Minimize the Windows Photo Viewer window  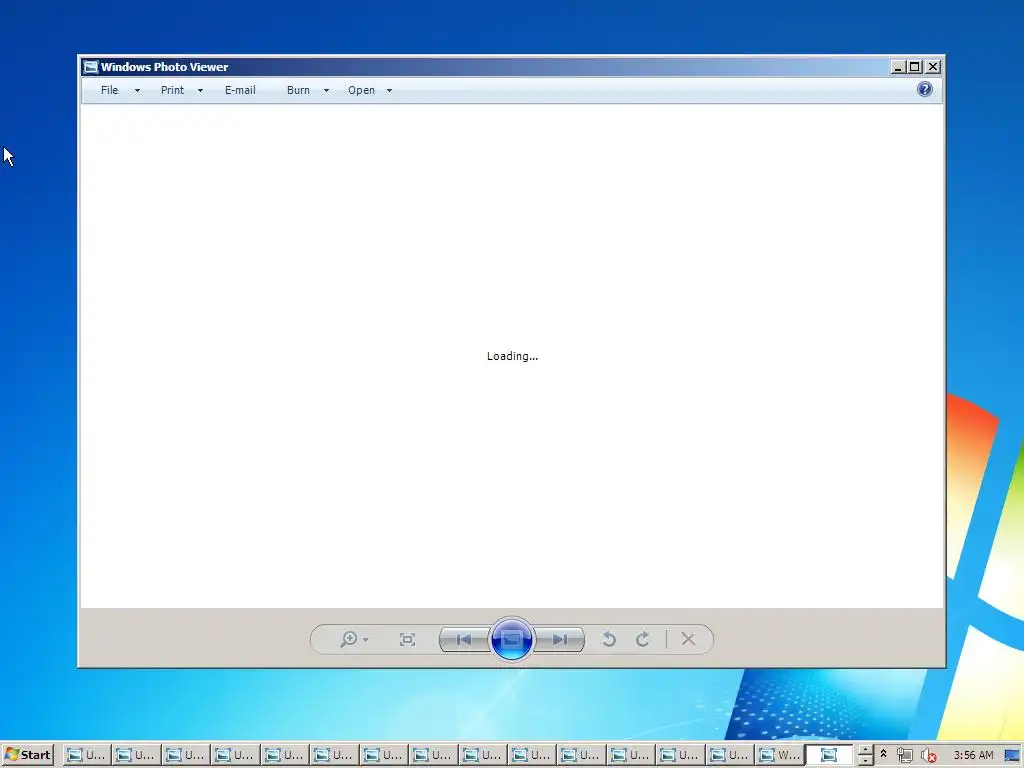(x=898, y=67)
